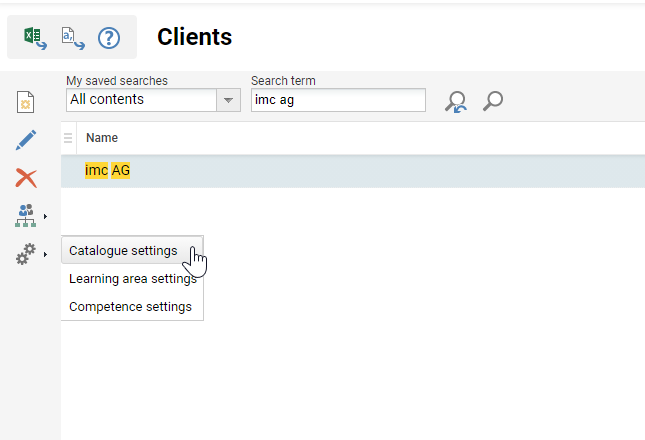Expand the small arrow beside the hierarchy icon
This screenshot has width=645, height=440.
[45, 216]
